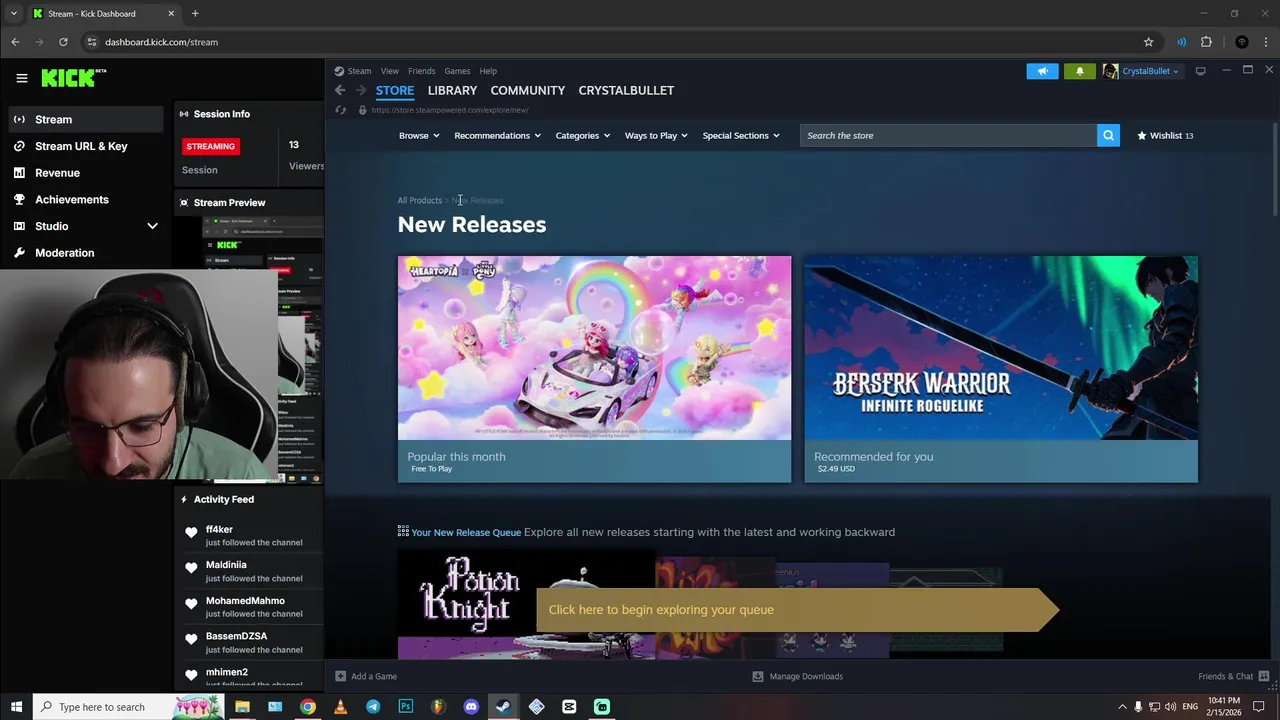Image resolution: width=1280 pixels, height=720 pixels.
Task: Open VLC from the taskbar
Action: 340,707
